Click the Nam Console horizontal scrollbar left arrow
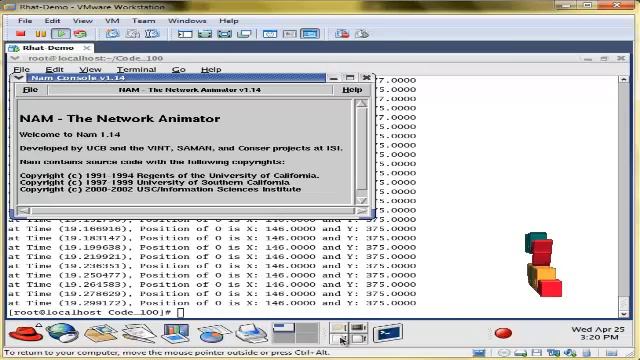The image size is (640, 360). pos(23,211)
